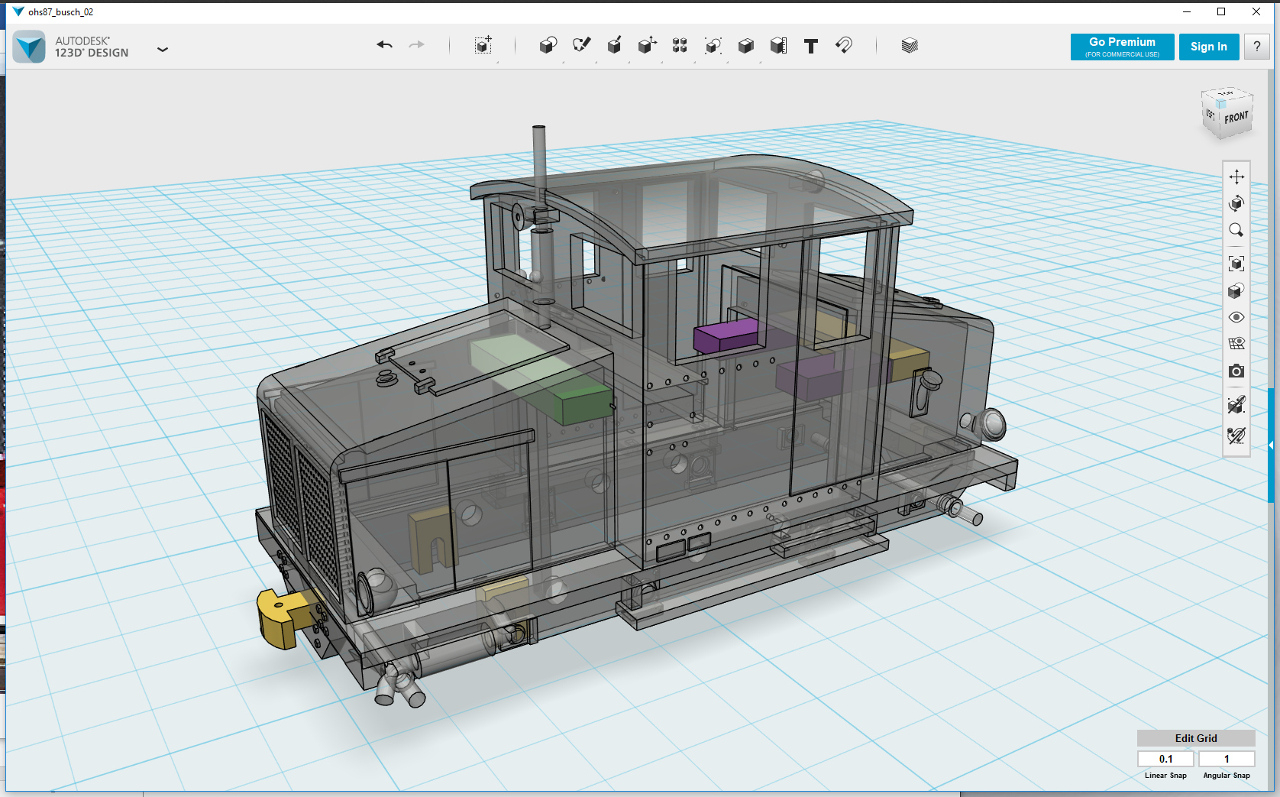Viewport: 1280px width, 797px height.
Task: Open the Primitives menu
Action: click(x=548, y=45)
